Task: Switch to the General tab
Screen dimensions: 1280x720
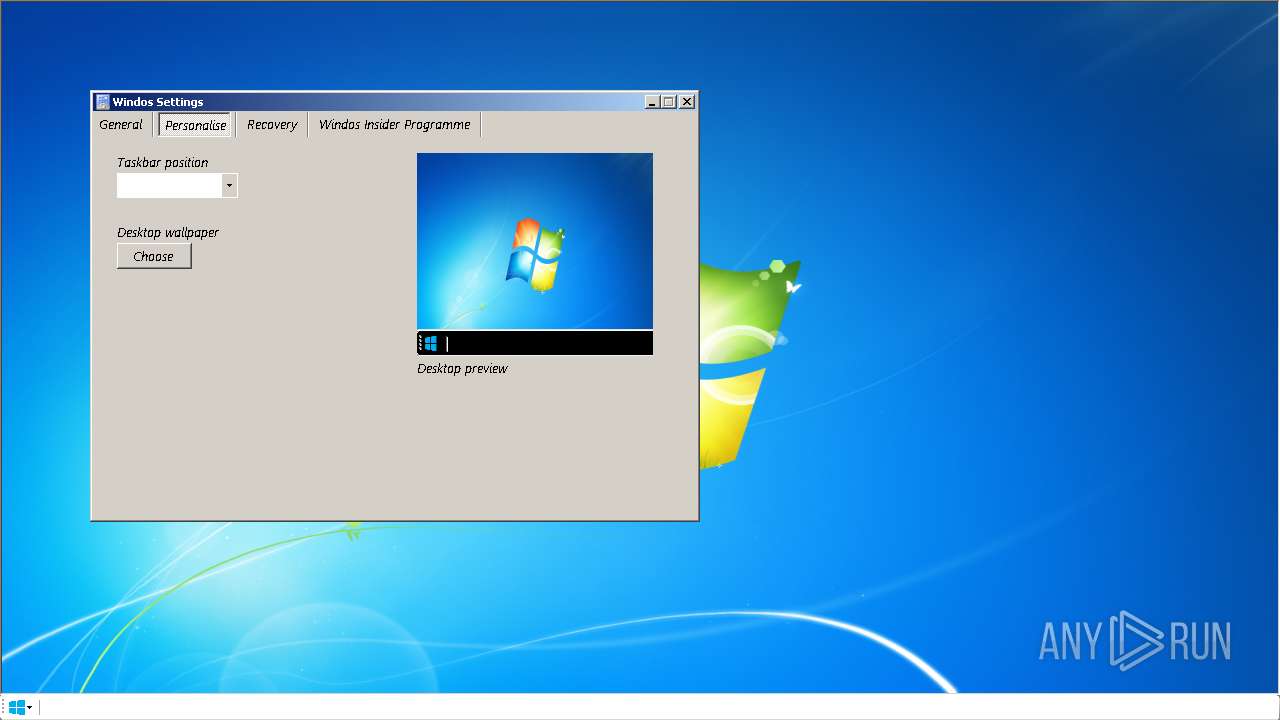Action: pos(121,125)
